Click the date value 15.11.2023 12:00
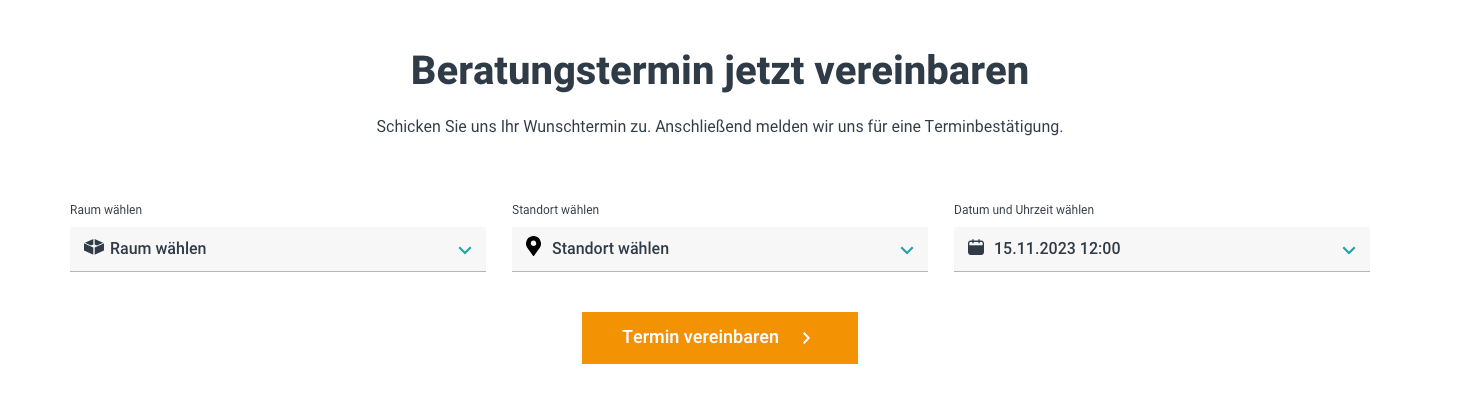Screen dimensions: 1476x418 [x=1057, y=248]
